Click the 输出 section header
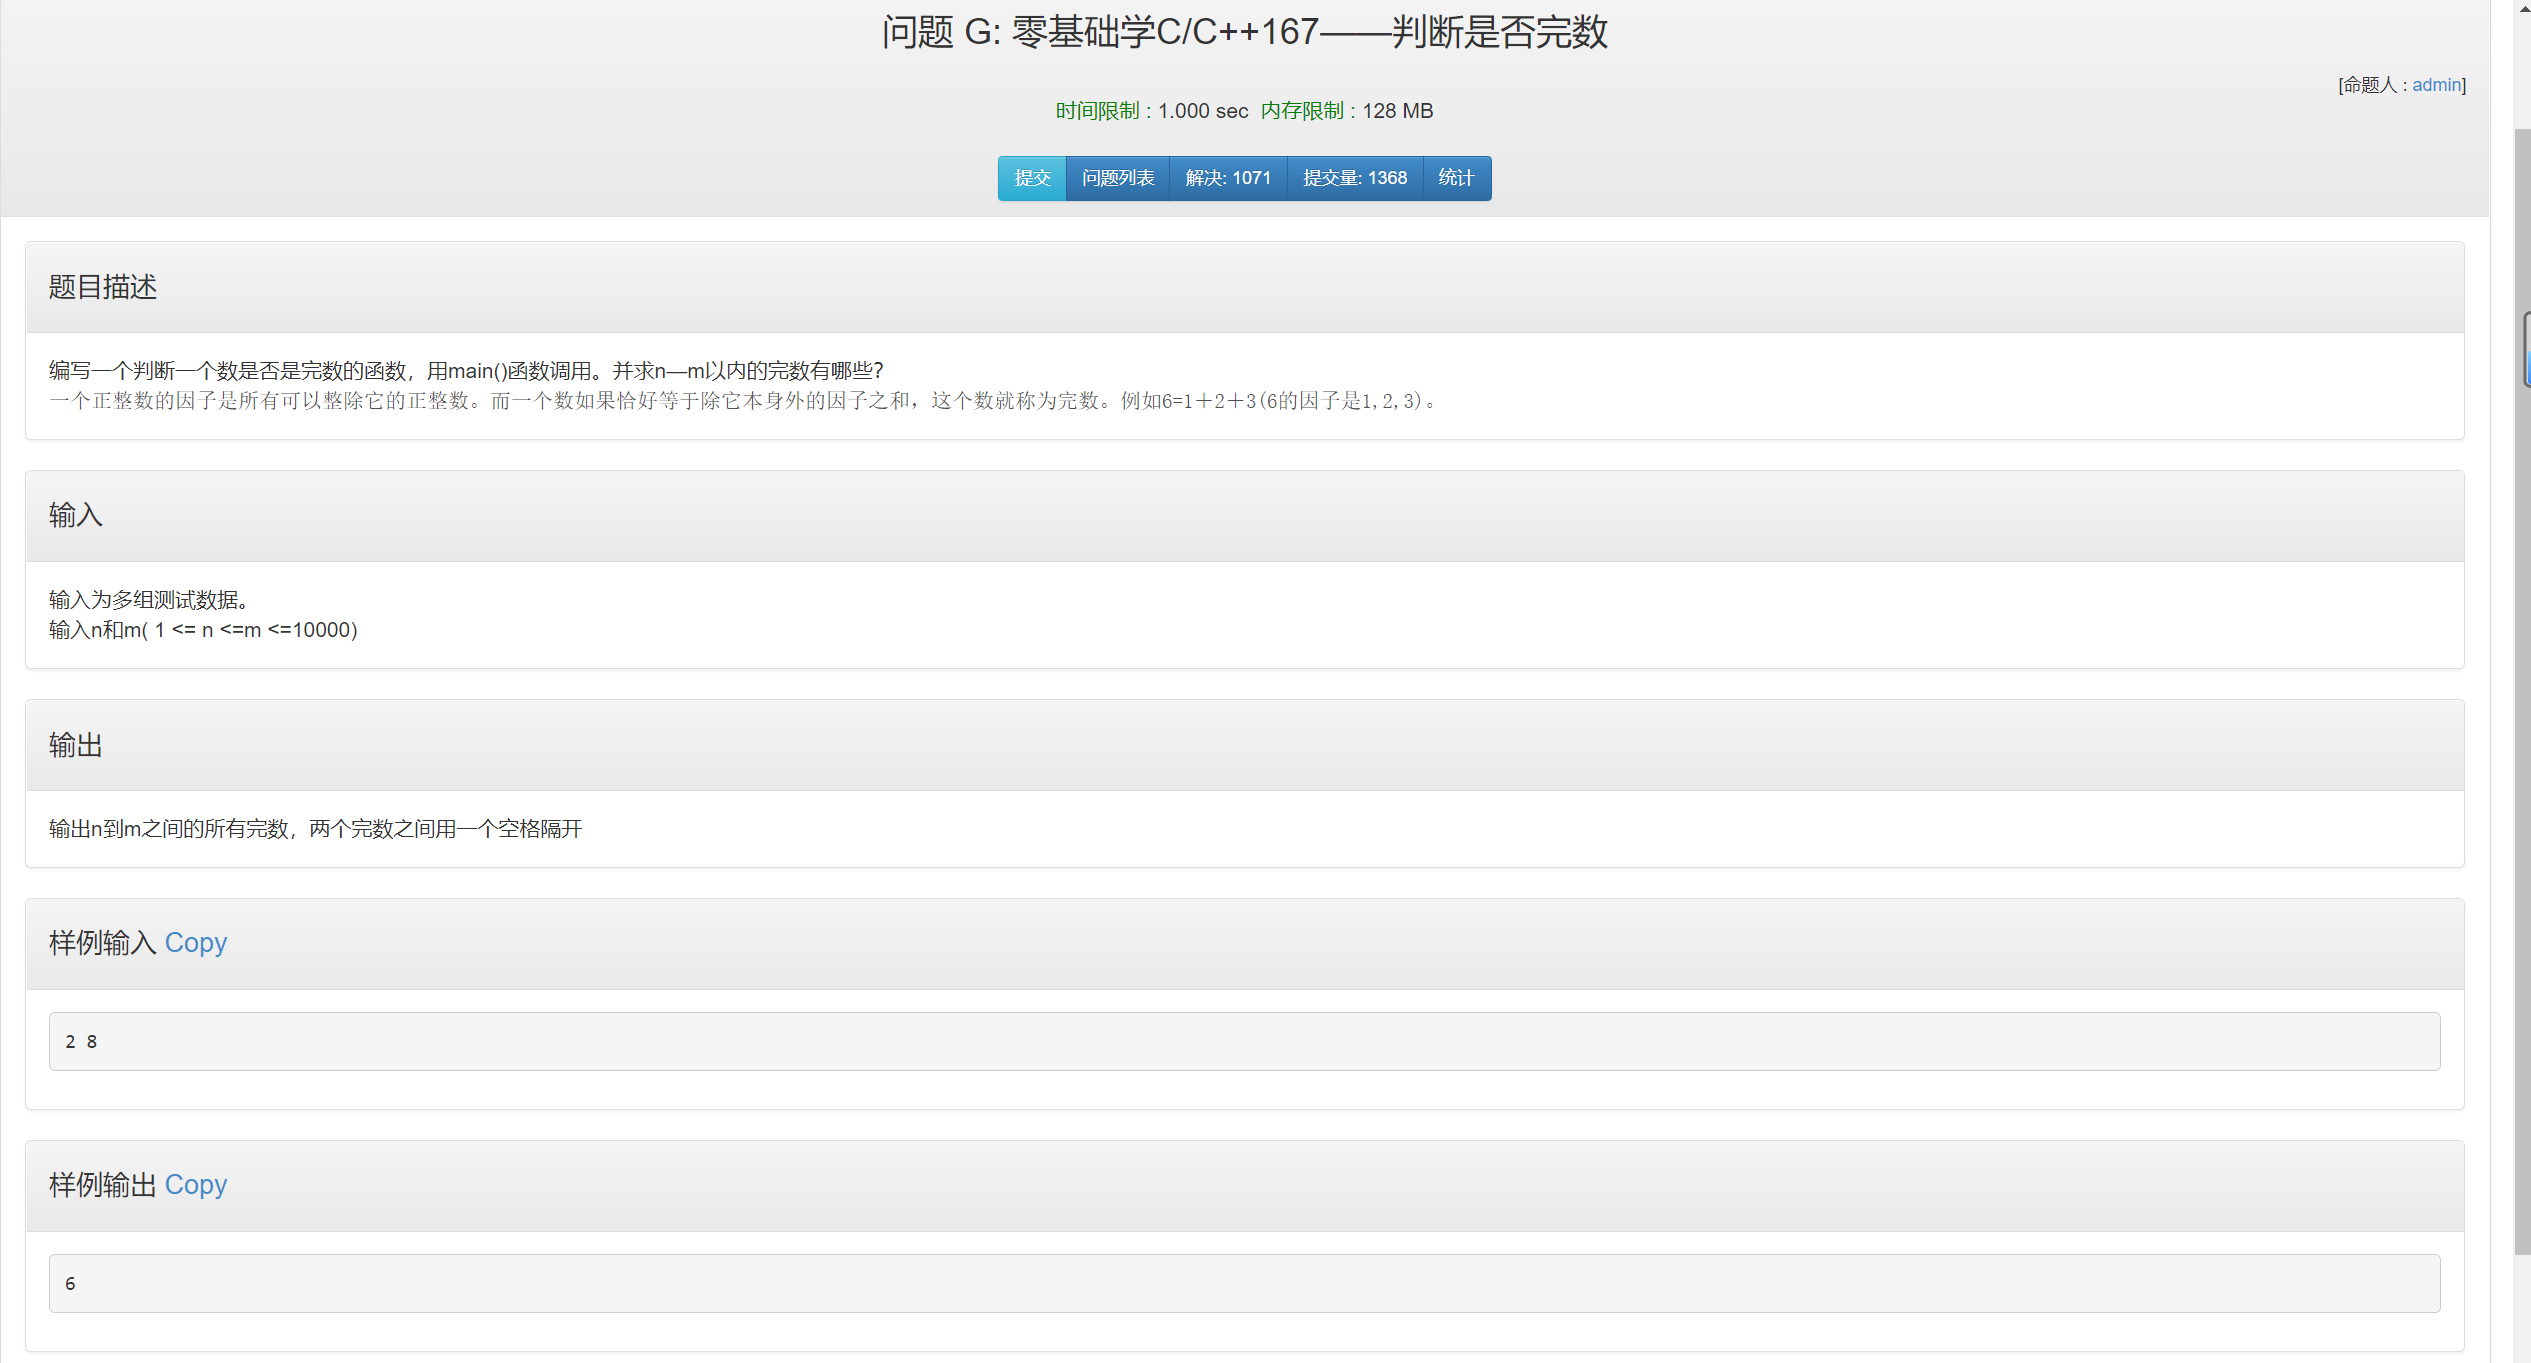 click(76, 745)
